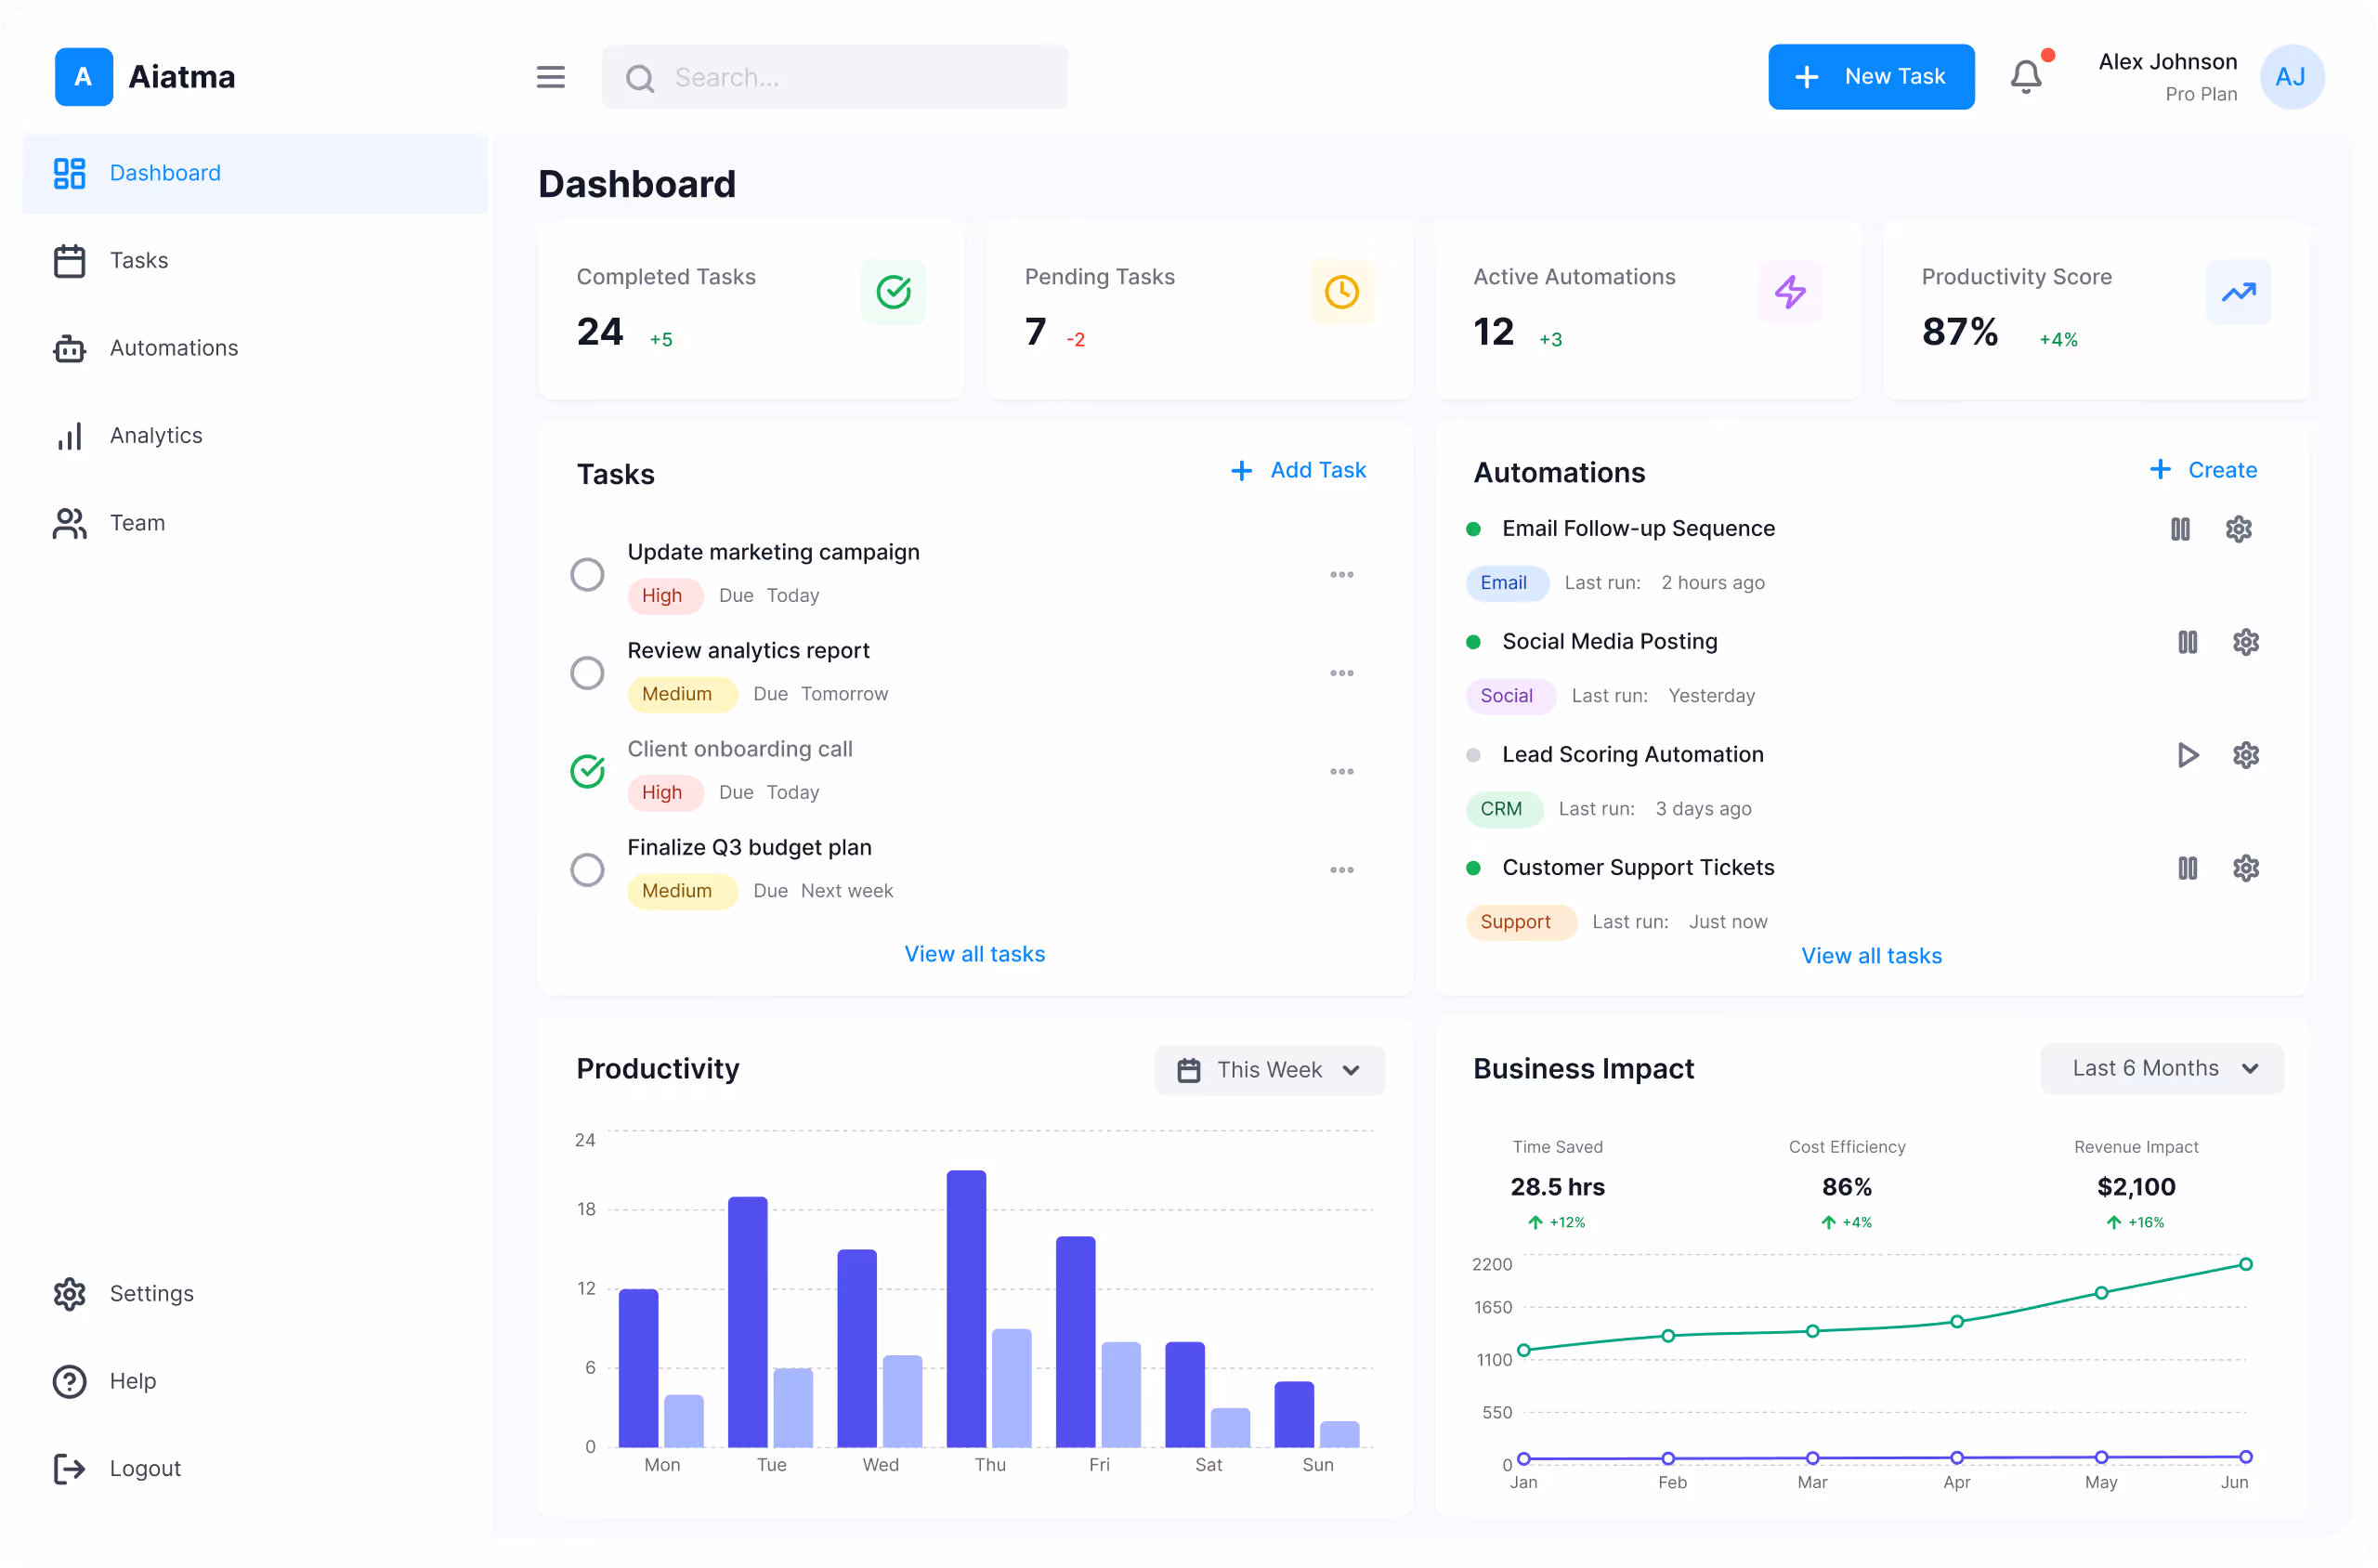Focus the Search input field
The image size is (2378, 1568).
click(834, 77)
